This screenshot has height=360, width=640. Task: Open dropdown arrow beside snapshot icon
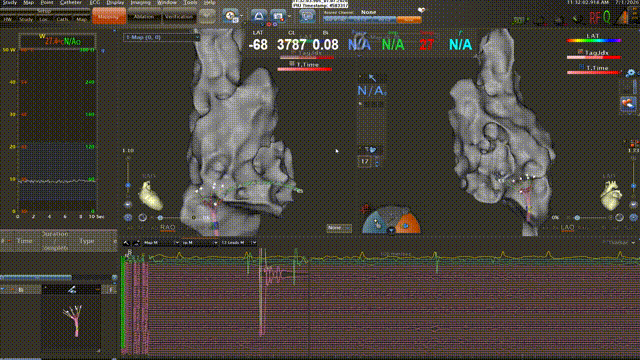coord(289,17)
